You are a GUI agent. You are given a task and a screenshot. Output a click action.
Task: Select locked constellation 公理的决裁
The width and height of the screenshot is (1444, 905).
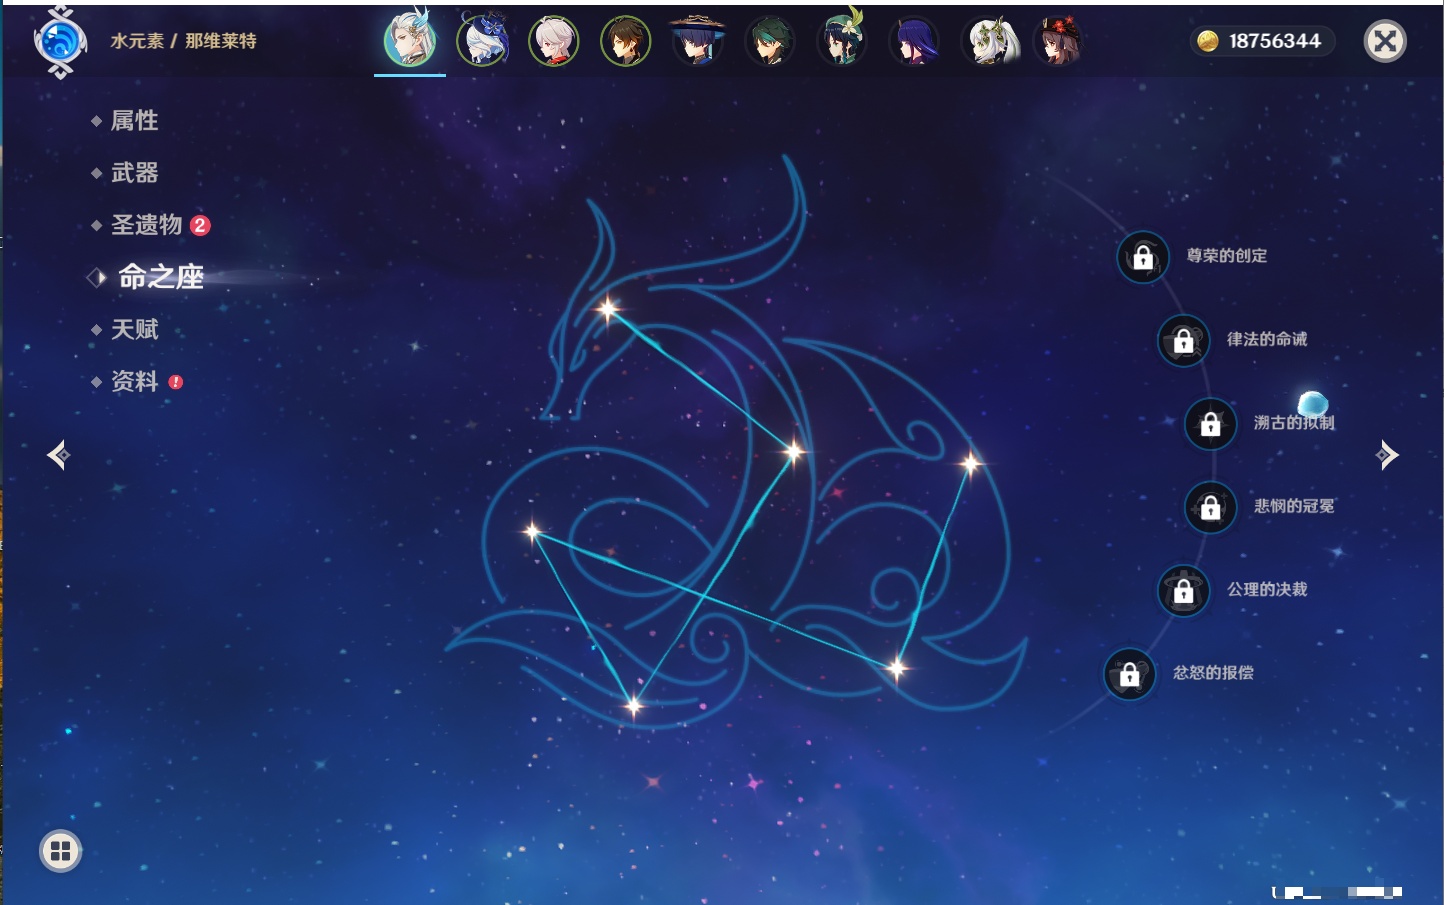(1184, 591)
